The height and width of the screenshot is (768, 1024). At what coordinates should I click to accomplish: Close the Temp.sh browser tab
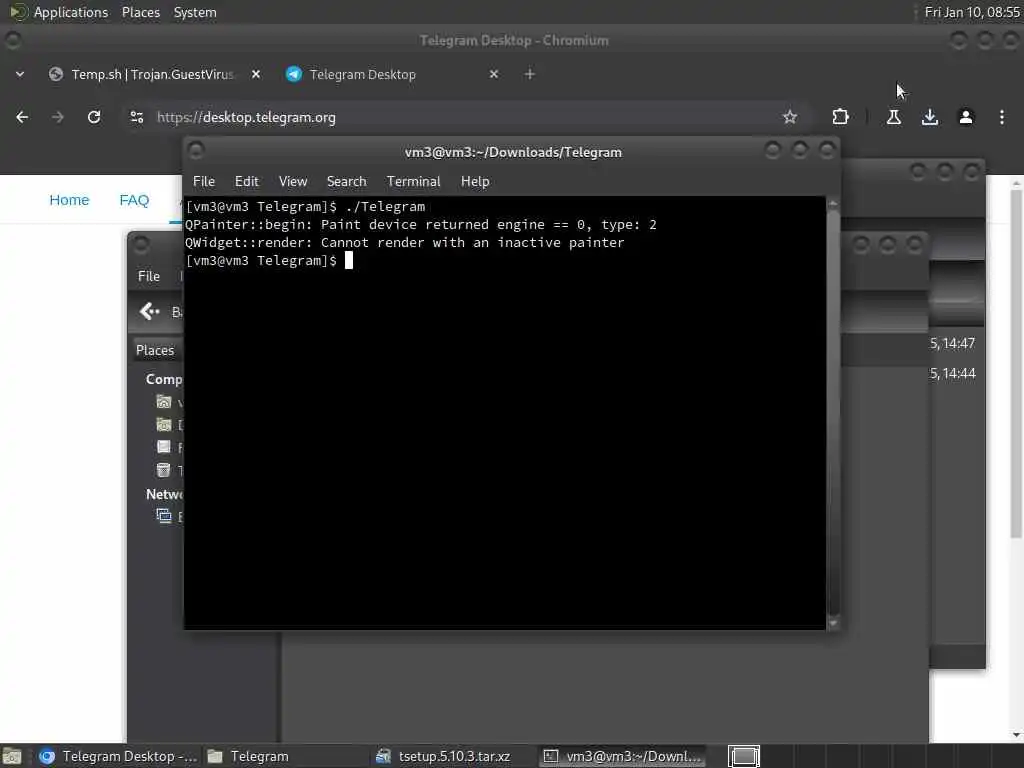click(256, 74)
